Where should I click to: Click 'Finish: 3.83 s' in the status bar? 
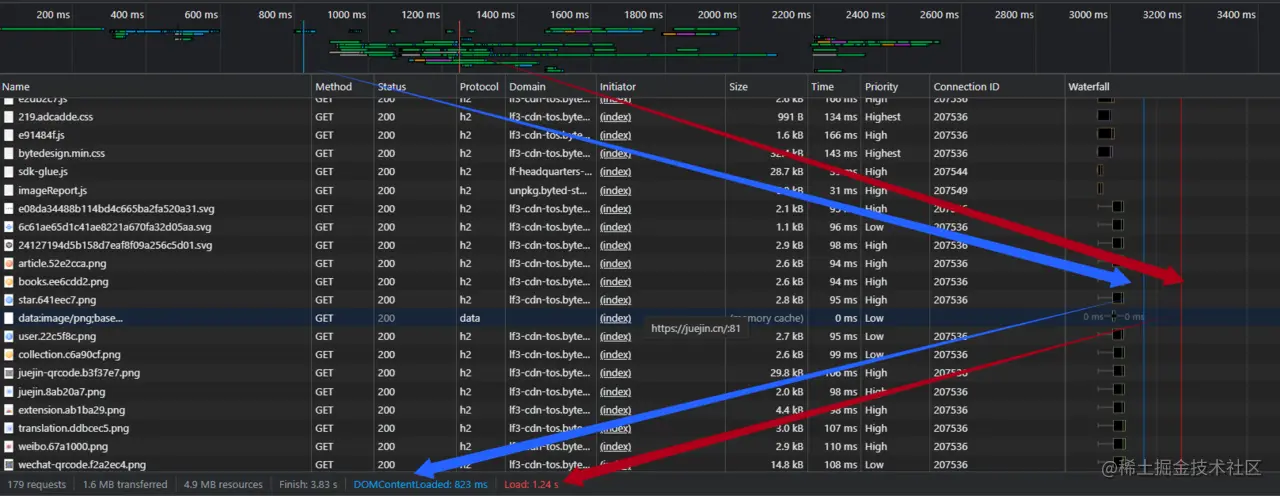309,485
